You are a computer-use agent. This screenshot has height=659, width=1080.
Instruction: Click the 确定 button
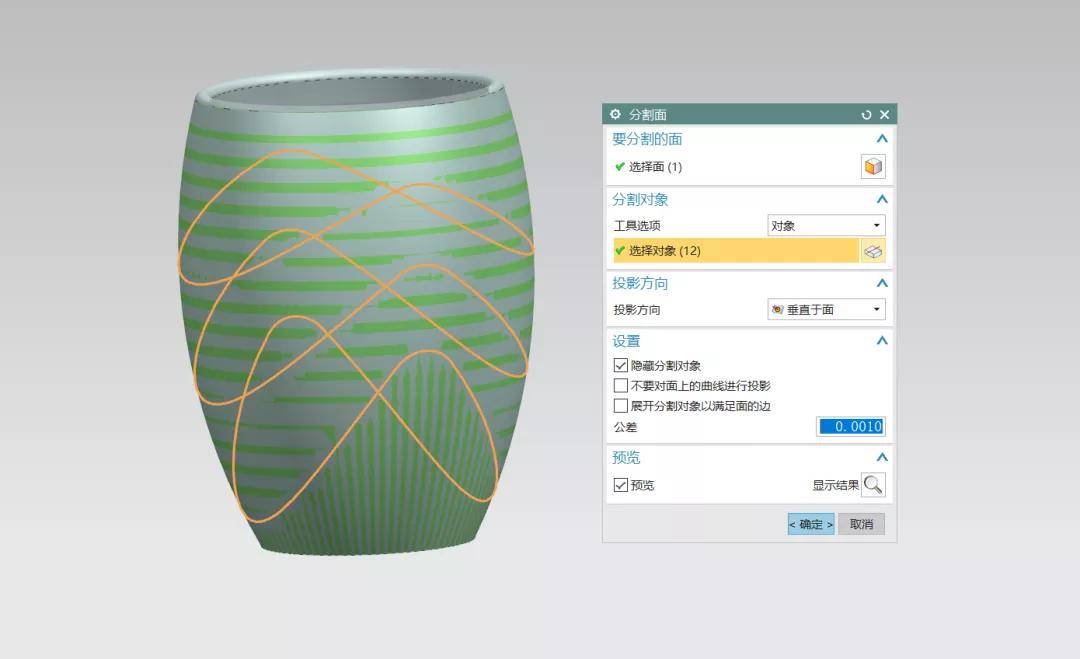point(810,524)
